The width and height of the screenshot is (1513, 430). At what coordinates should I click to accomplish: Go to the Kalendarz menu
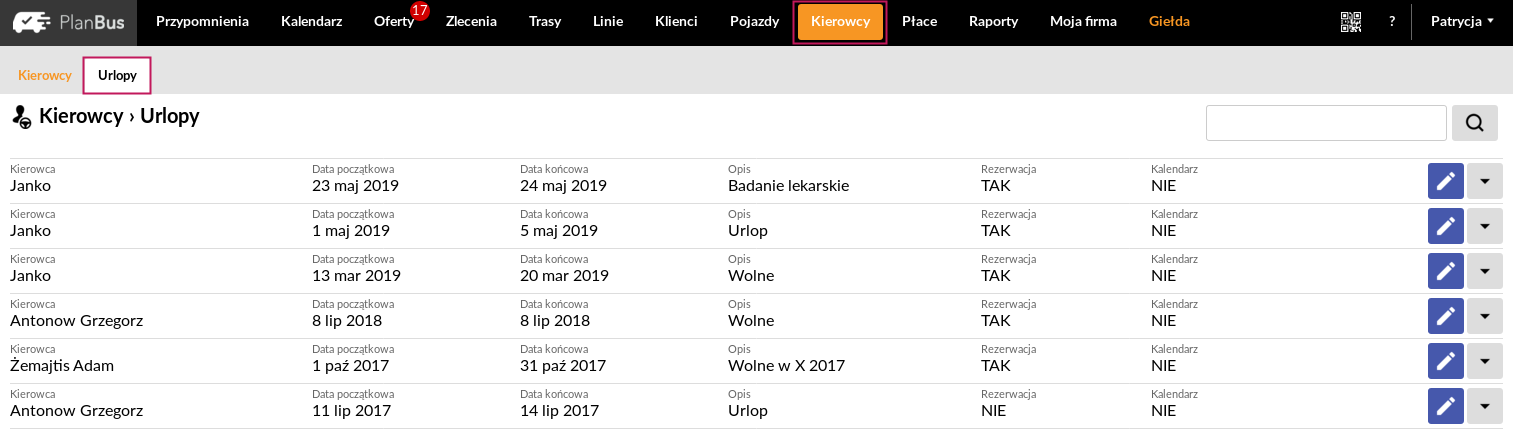(311, 21)
